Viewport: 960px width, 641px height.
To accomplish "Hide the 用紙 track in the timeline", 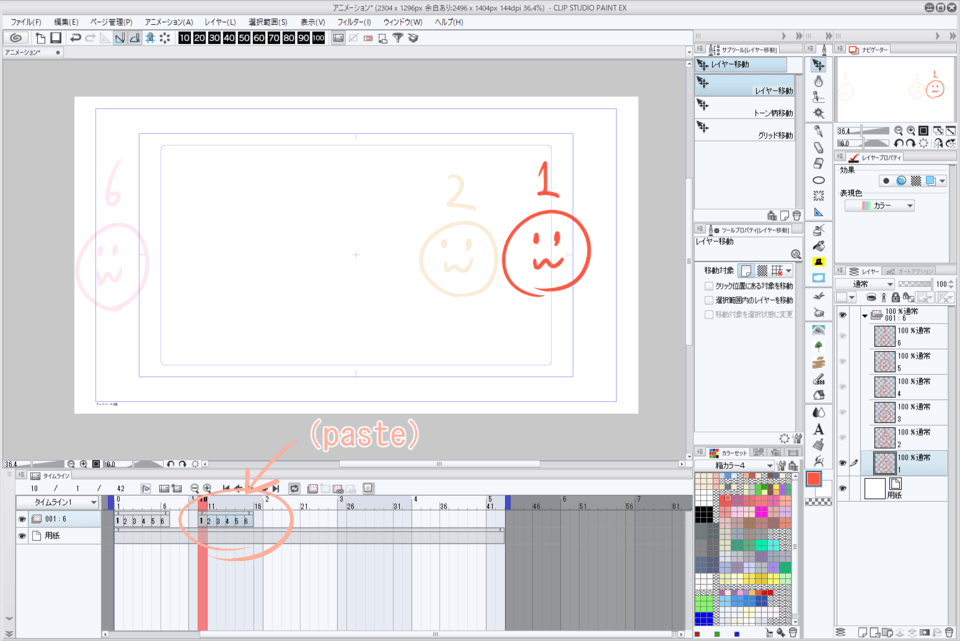I will coord(22,537).
